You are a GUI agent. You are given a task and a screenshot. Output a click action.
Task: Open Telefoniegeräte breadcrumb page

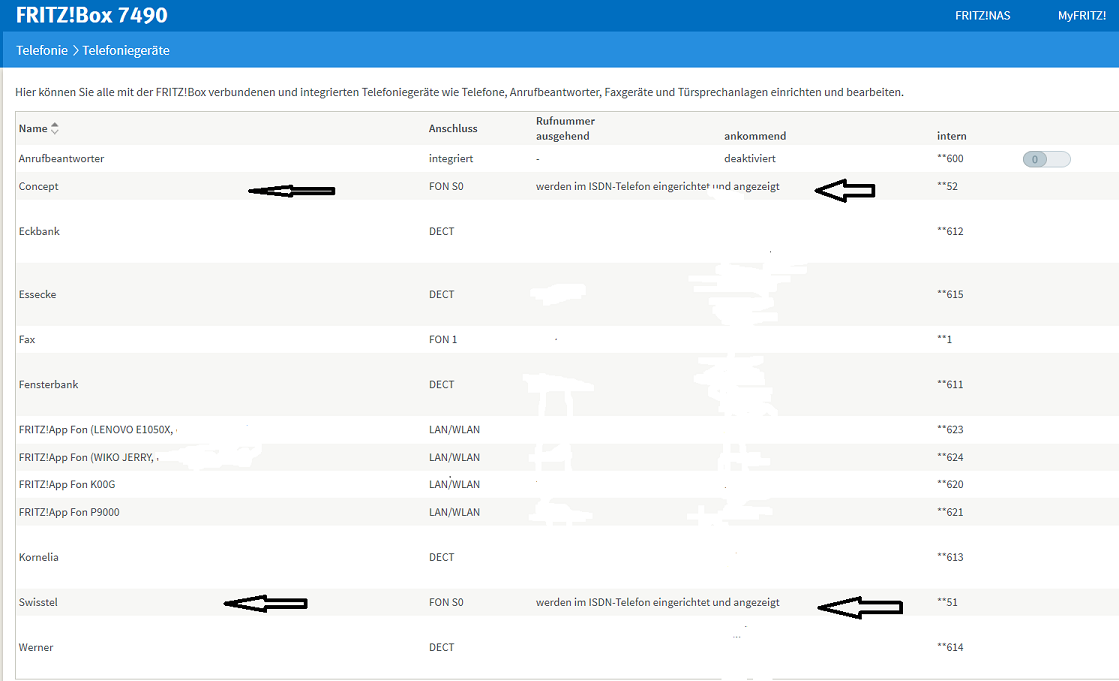click(126, 51)
